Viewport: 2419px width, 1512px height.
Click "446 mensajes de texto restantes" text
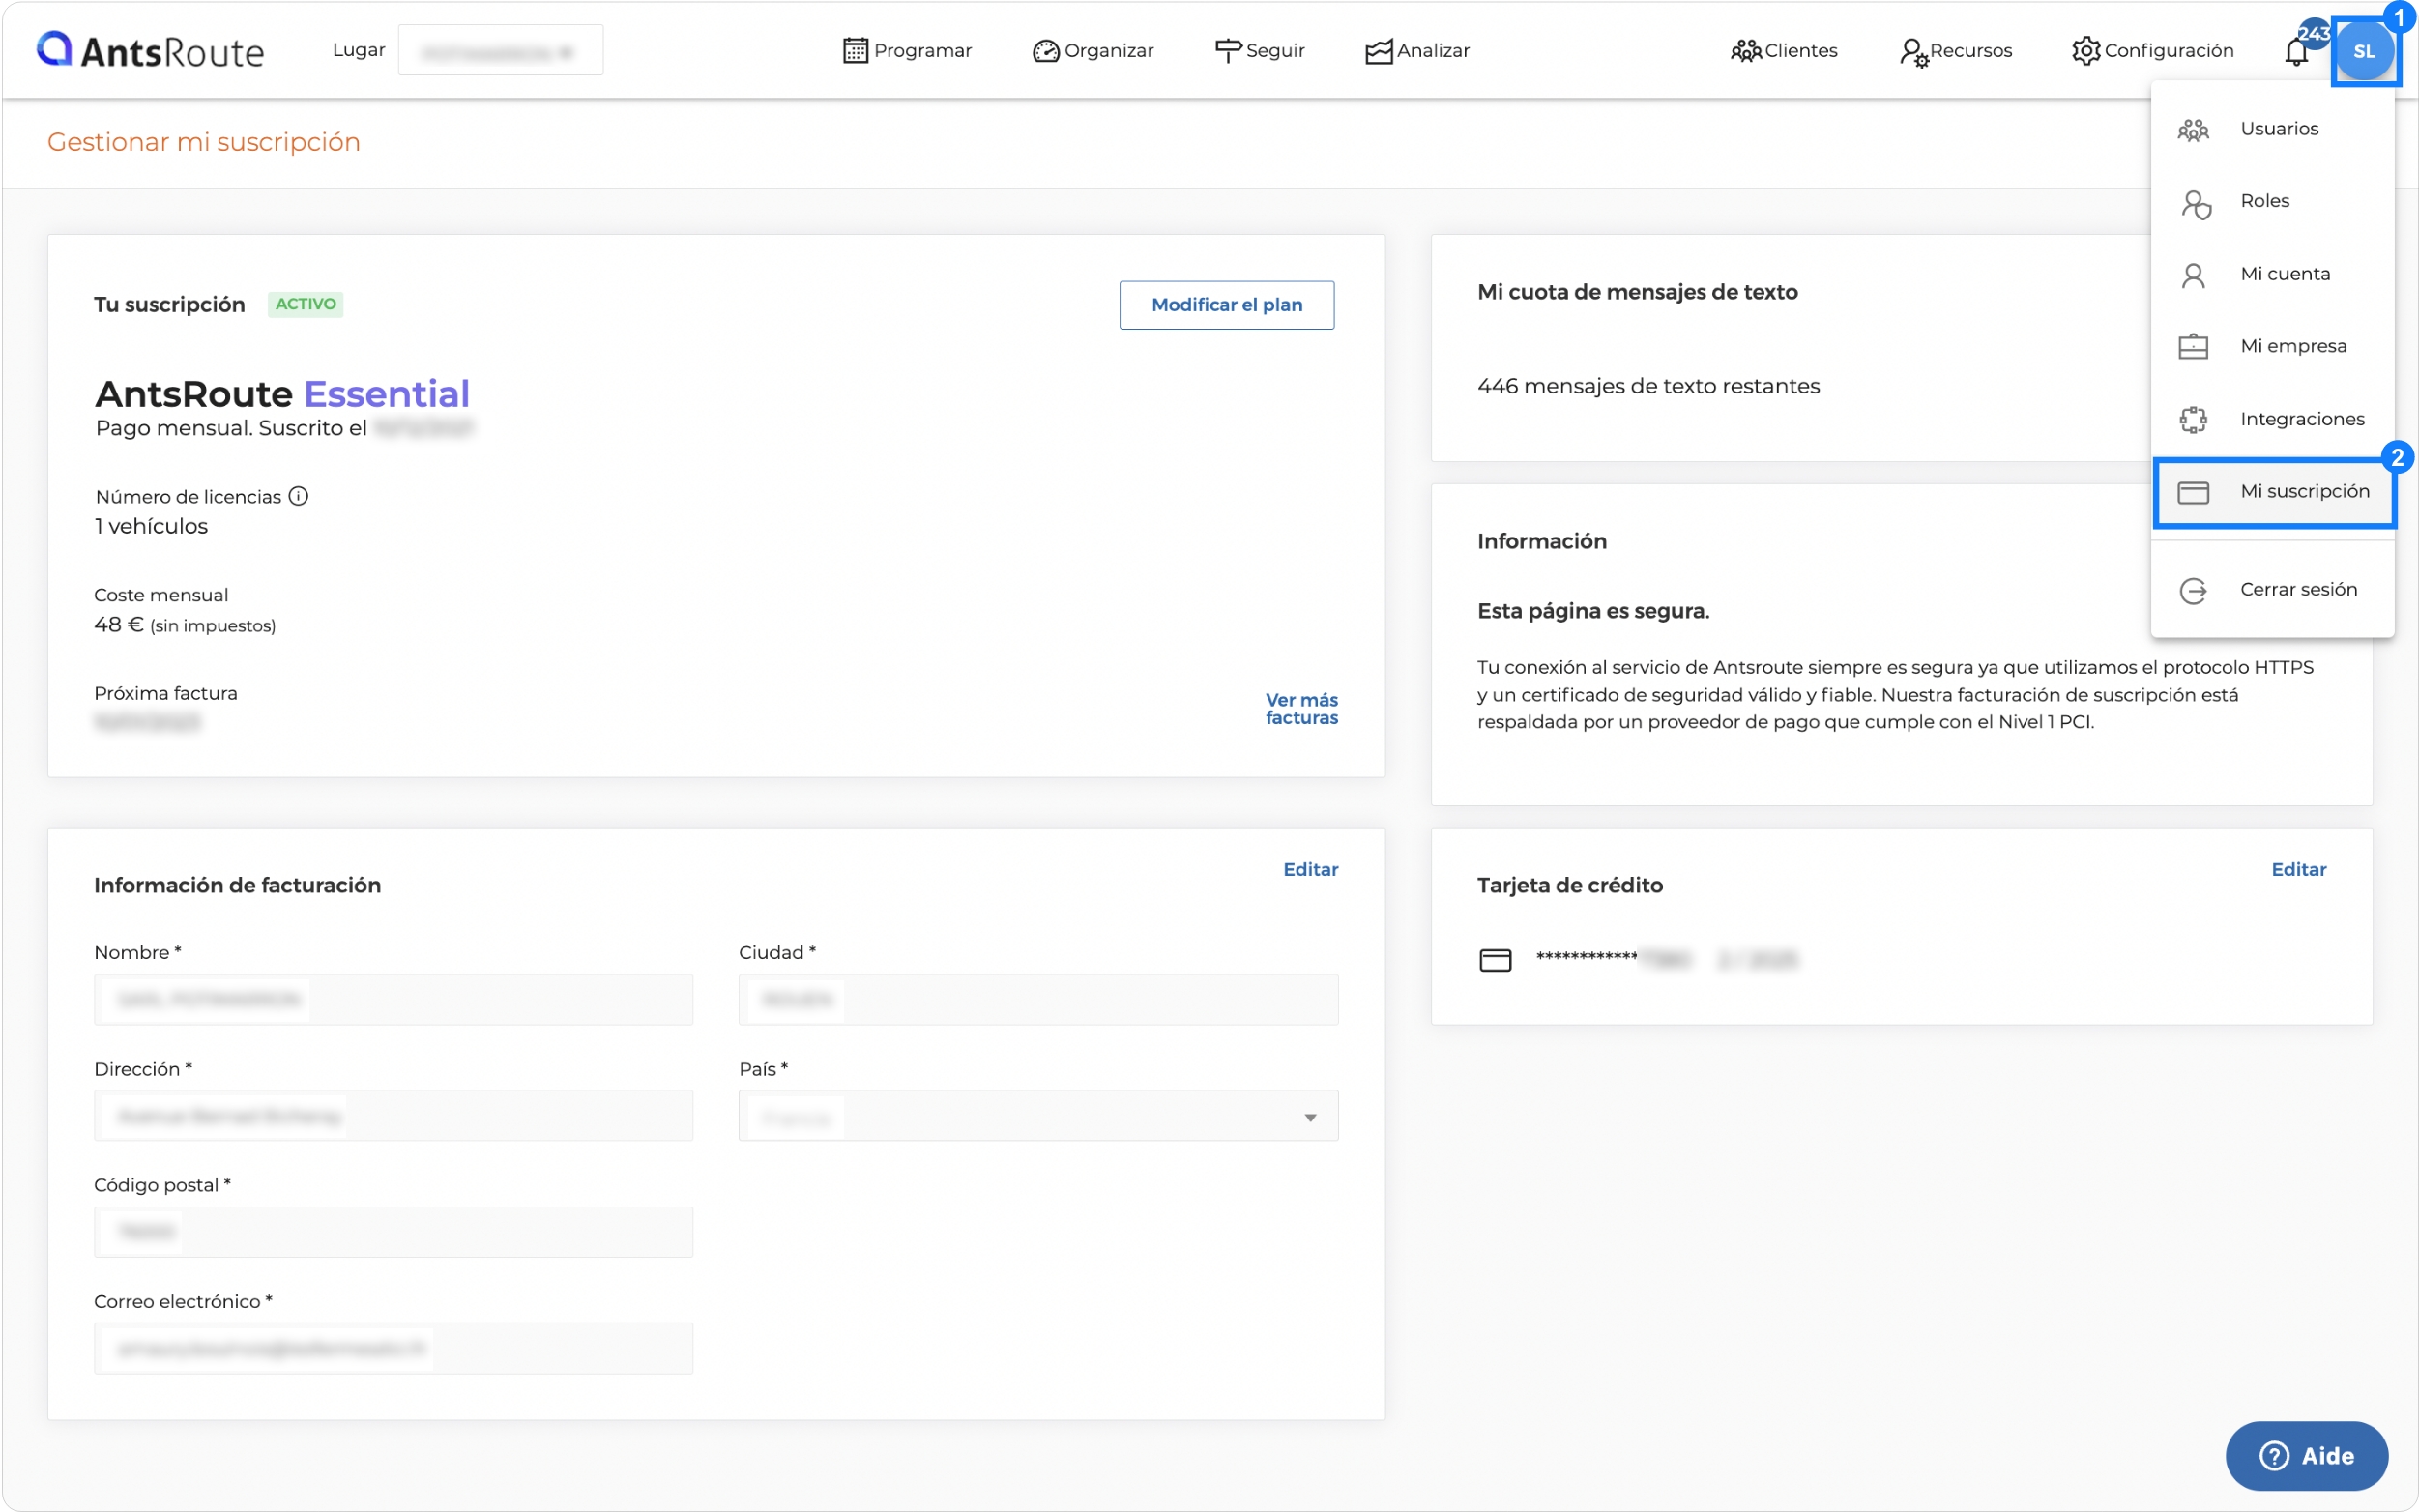1648,386
